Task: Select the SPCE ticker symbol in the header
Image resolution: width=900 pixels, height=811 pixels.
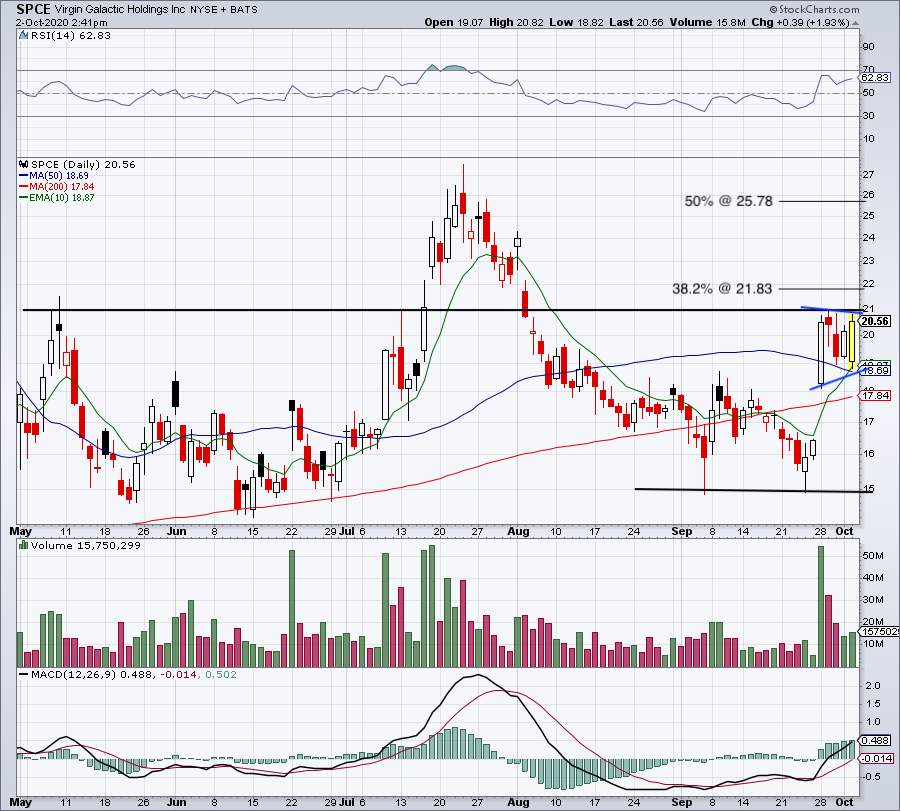Action: [33, 9]
